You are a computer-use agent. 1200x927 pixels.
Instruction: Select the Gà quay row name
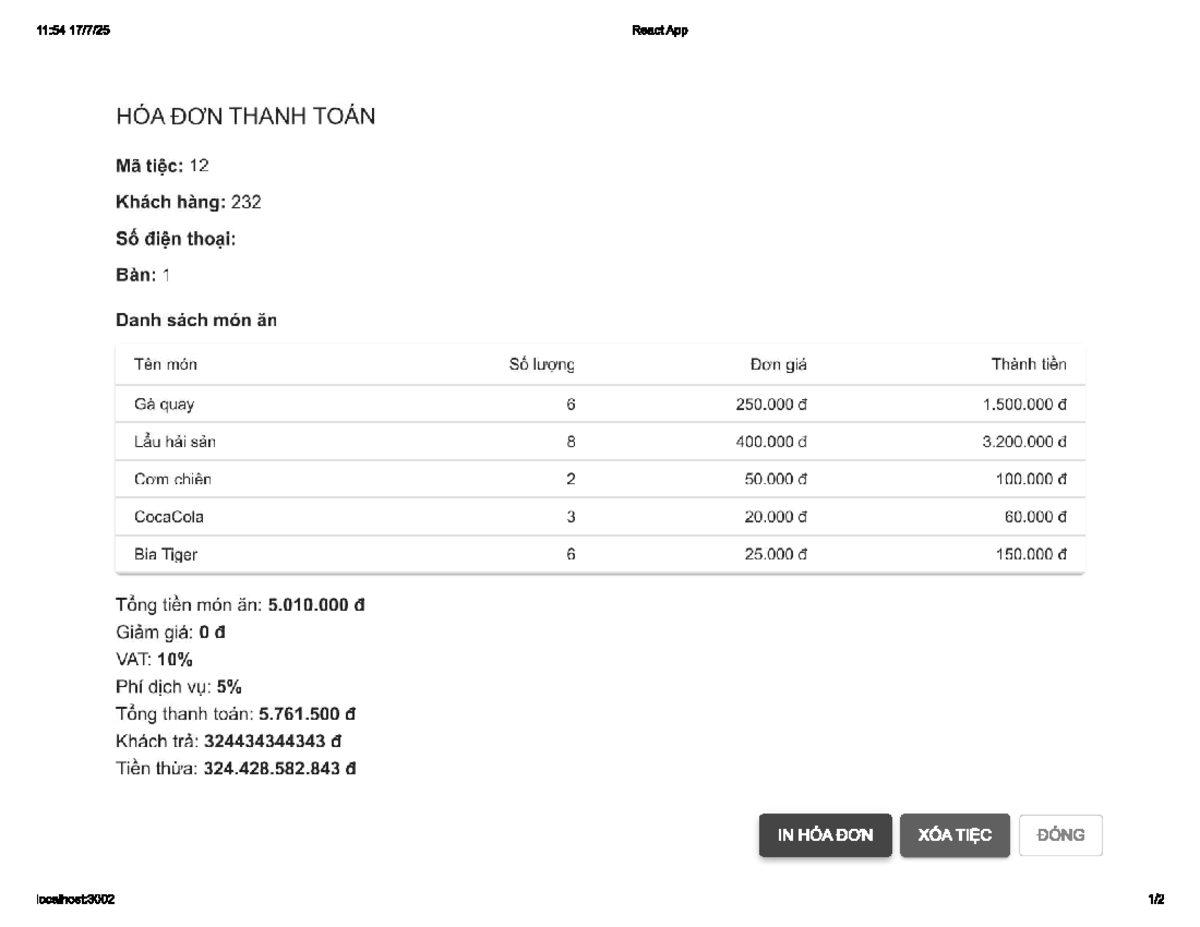(164, 404)
